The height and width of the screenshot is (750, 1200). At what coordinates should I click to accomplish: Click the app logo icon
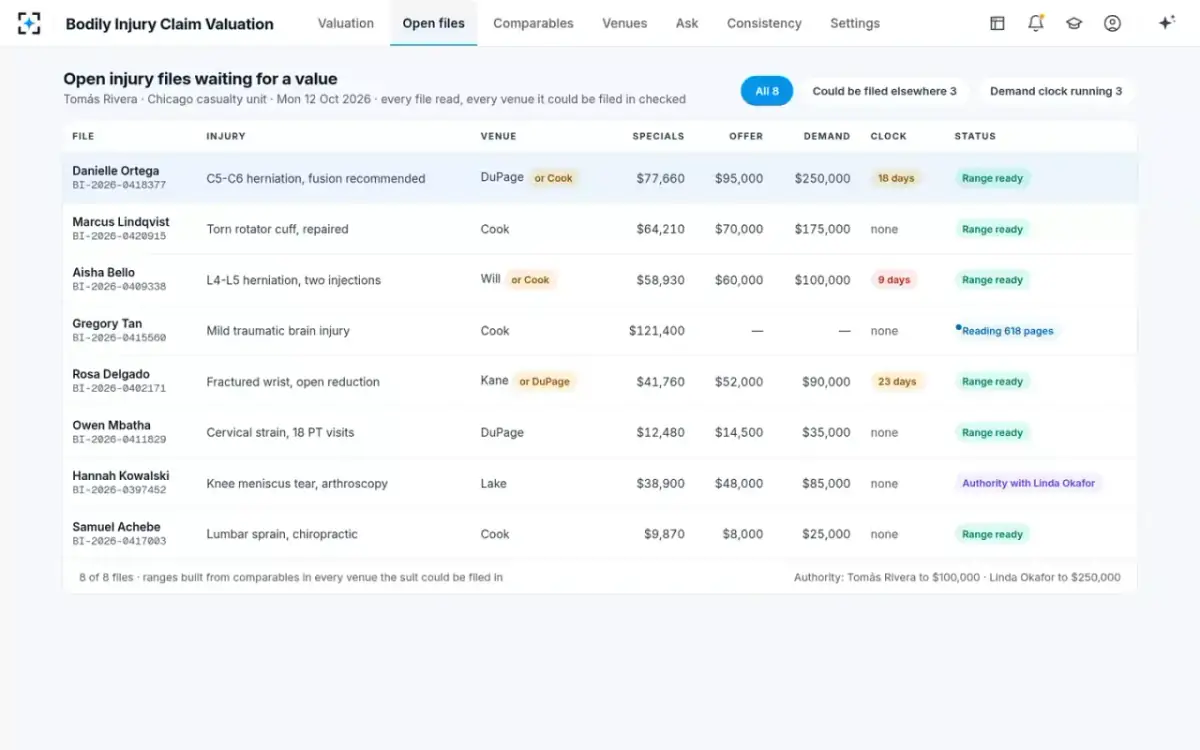click(x=30, y=23)
